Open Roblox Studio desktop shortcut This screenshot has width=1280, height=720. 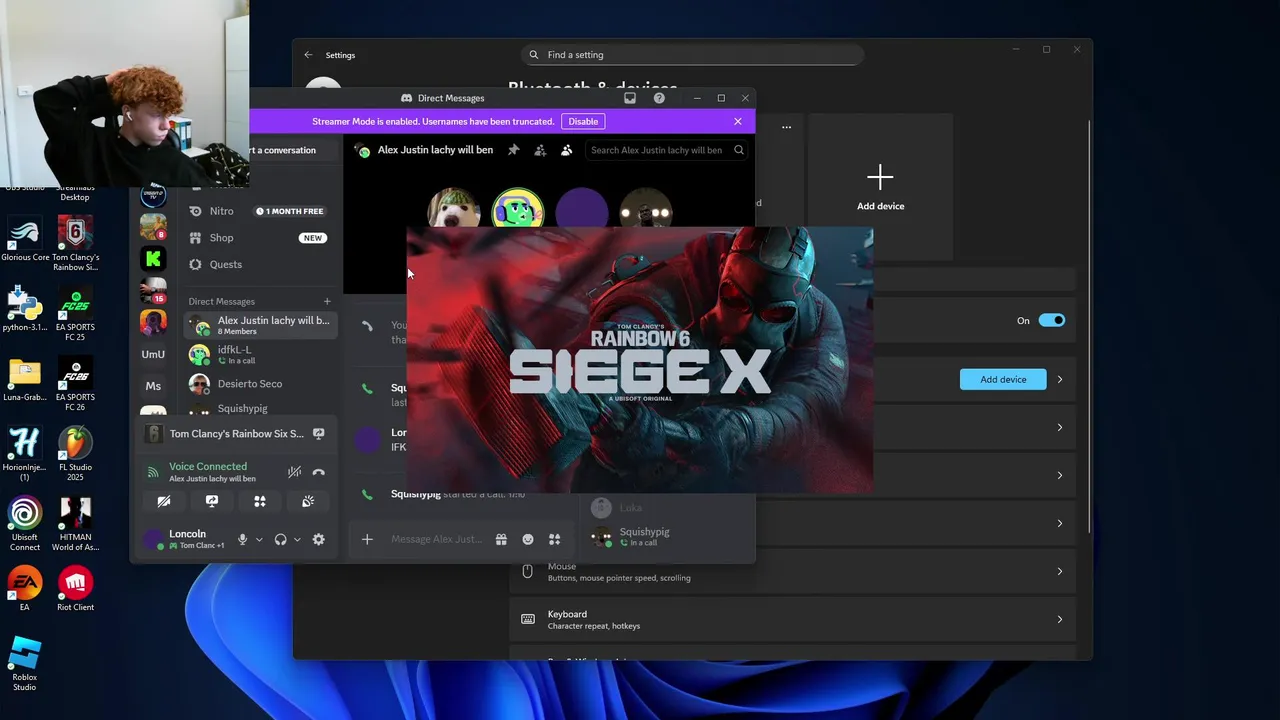coord(25,664)
